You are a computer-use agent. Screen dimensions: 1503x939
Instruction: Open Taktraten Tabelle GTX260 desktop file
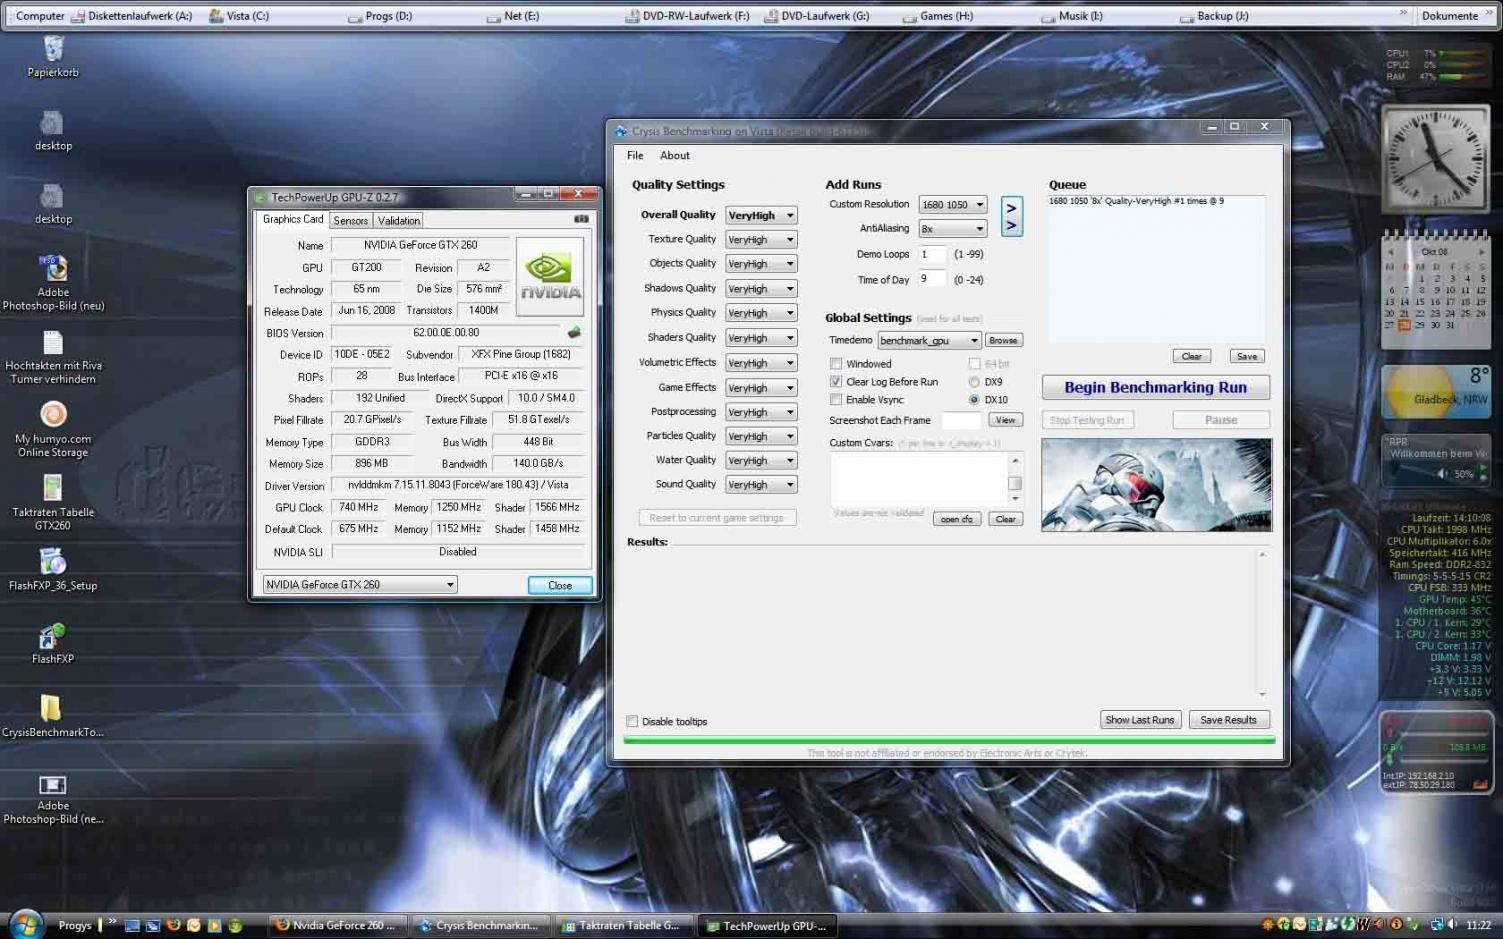coord(53,502)
